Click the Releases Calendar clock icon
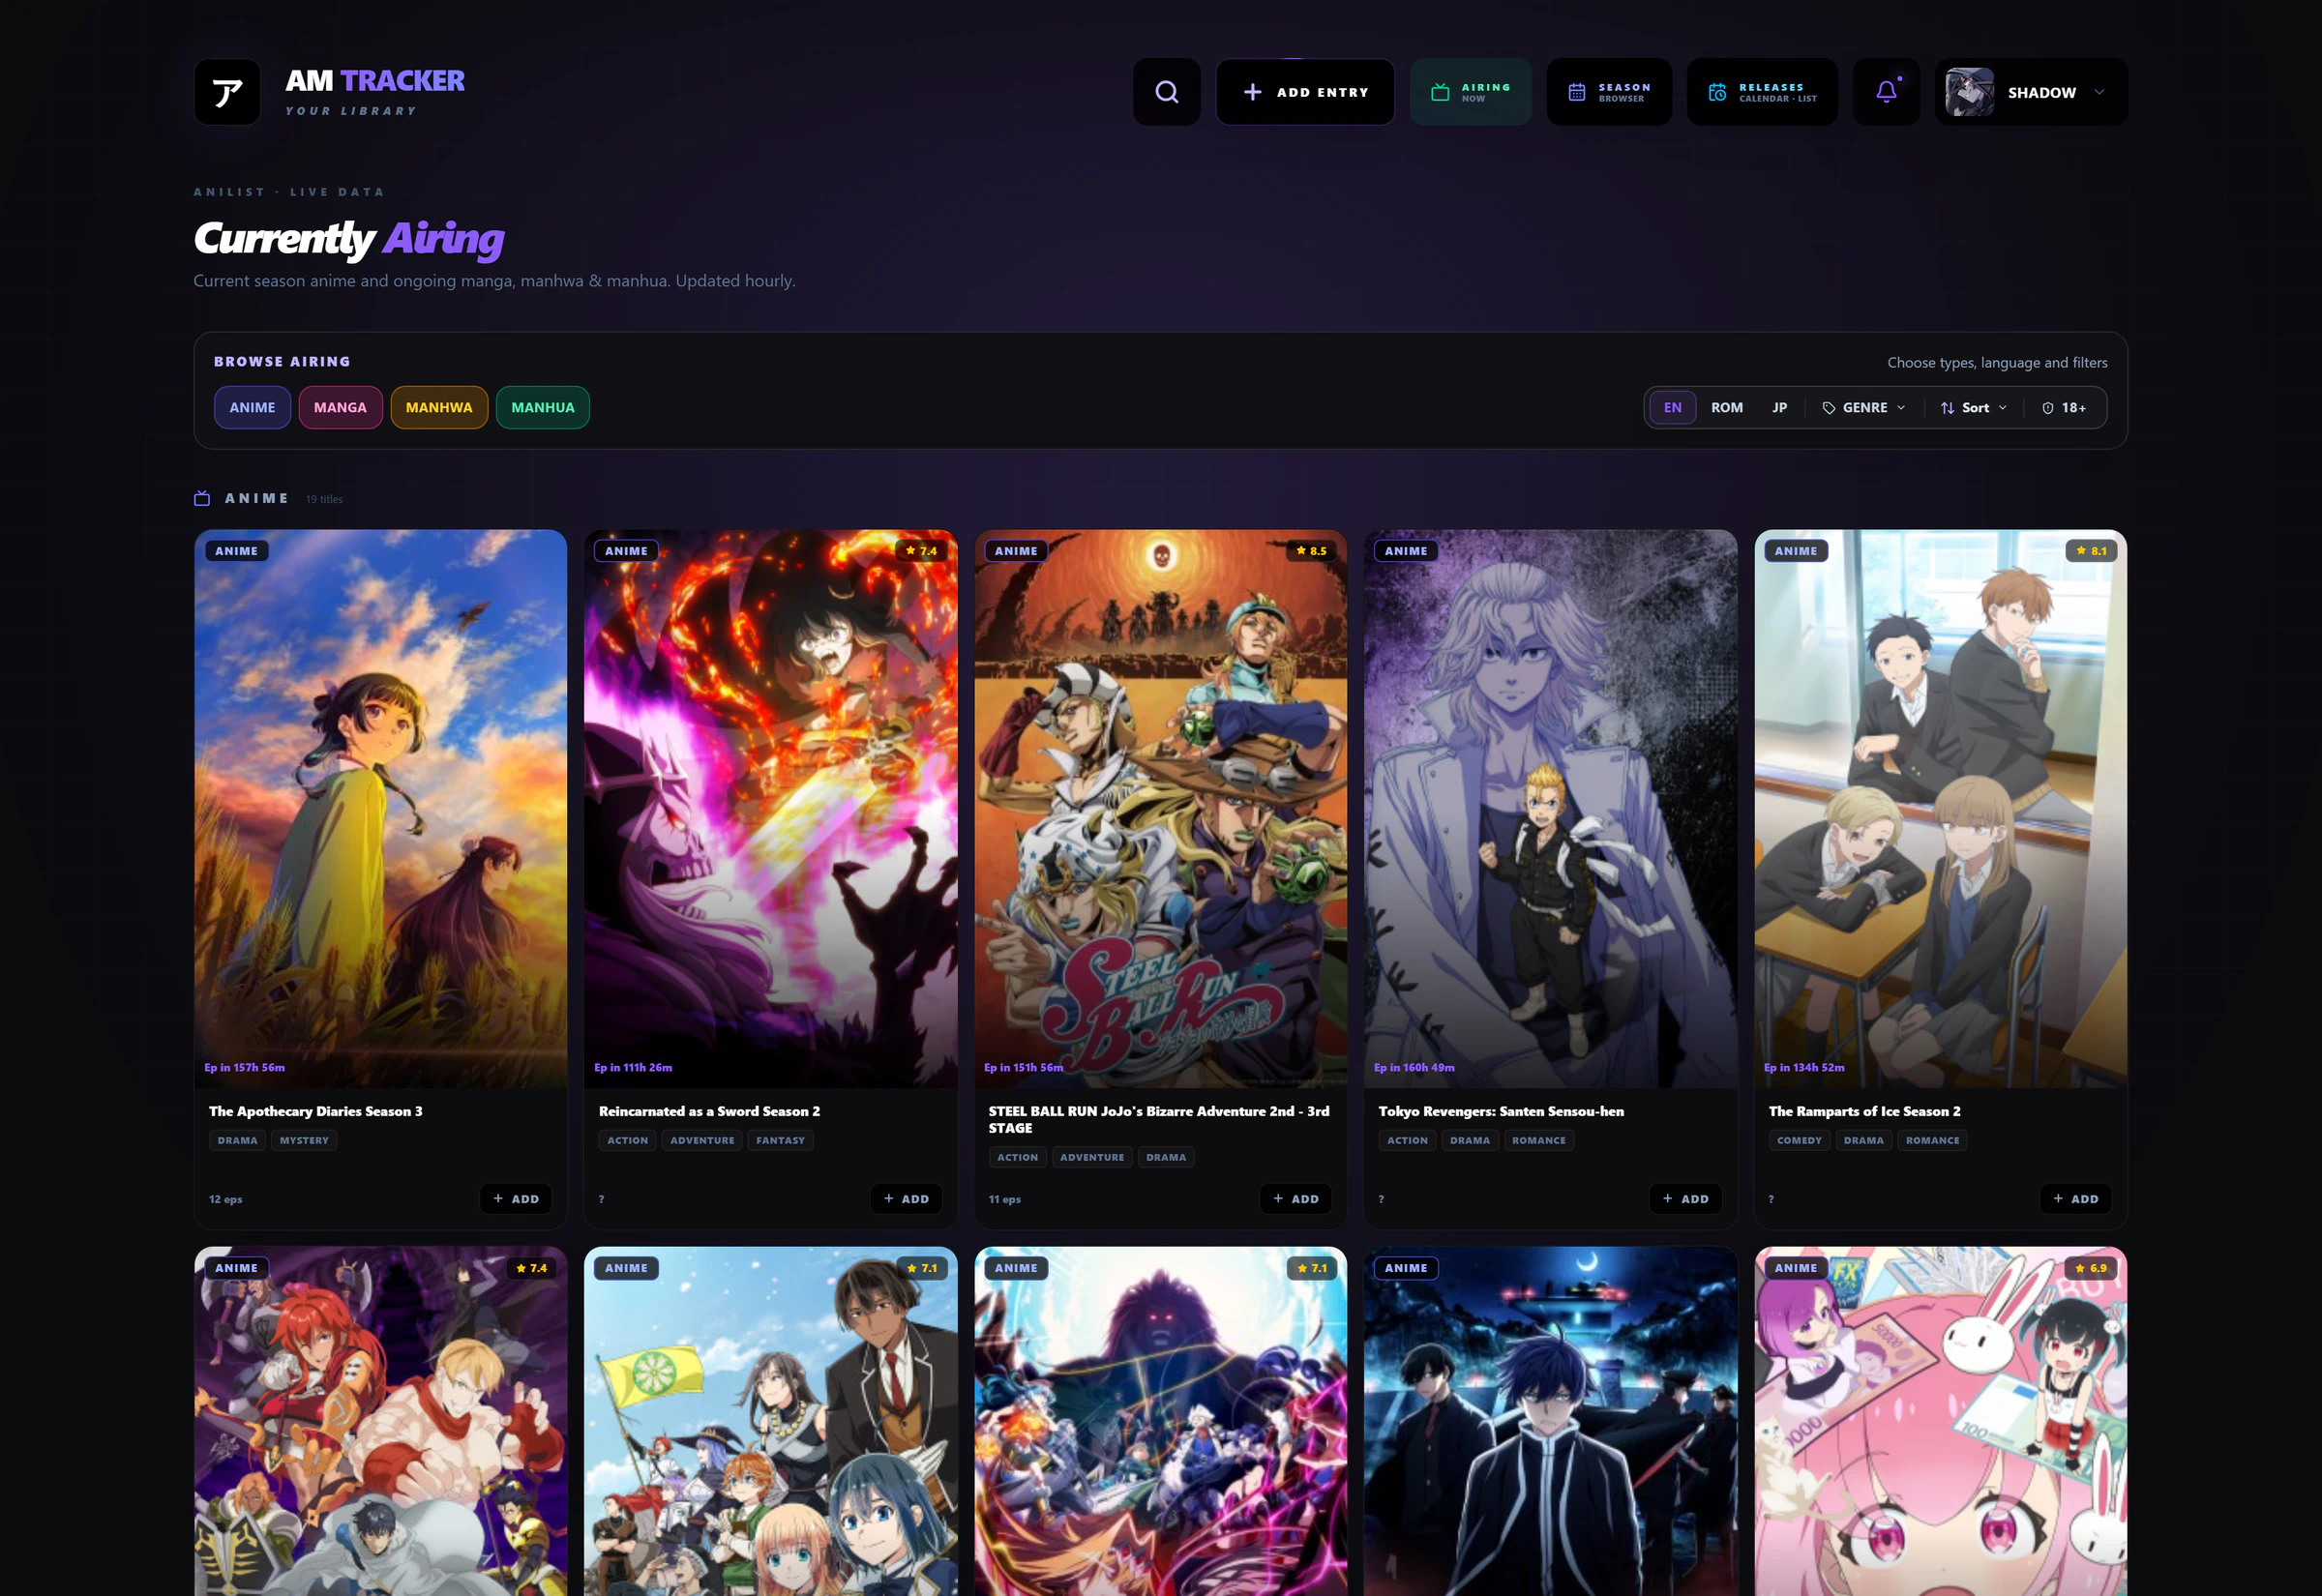The width and height of the screenshot is (2322, 1596). click(x=1717, y=92)
